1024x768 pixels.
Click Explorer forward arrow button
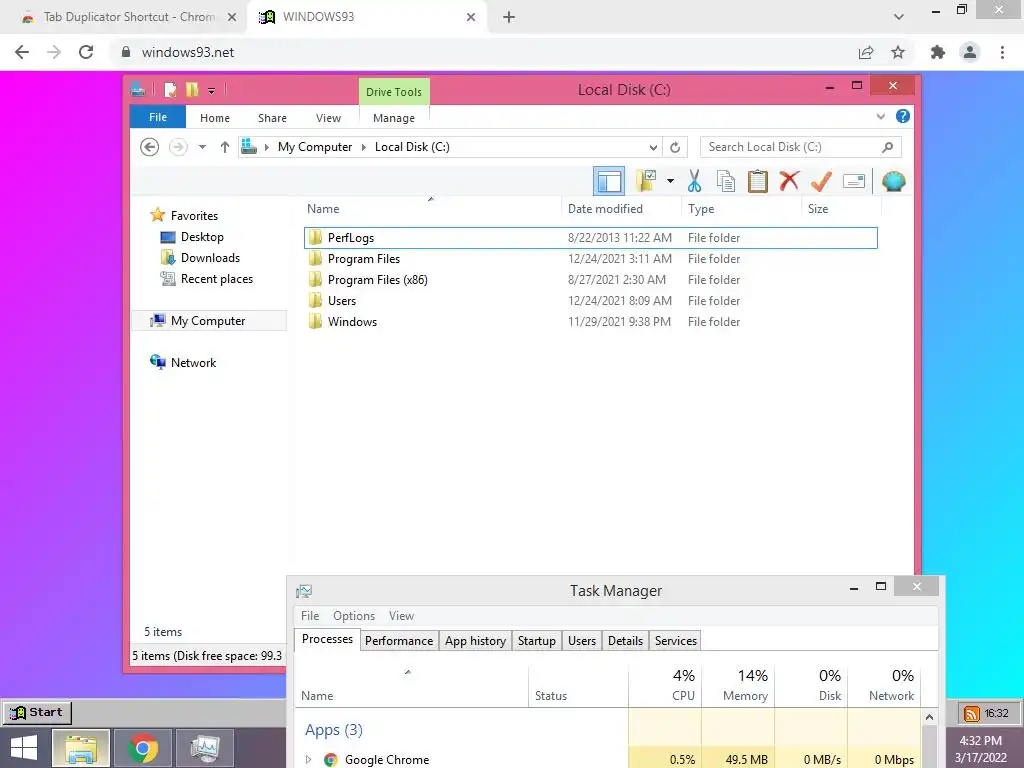point(178,147)
